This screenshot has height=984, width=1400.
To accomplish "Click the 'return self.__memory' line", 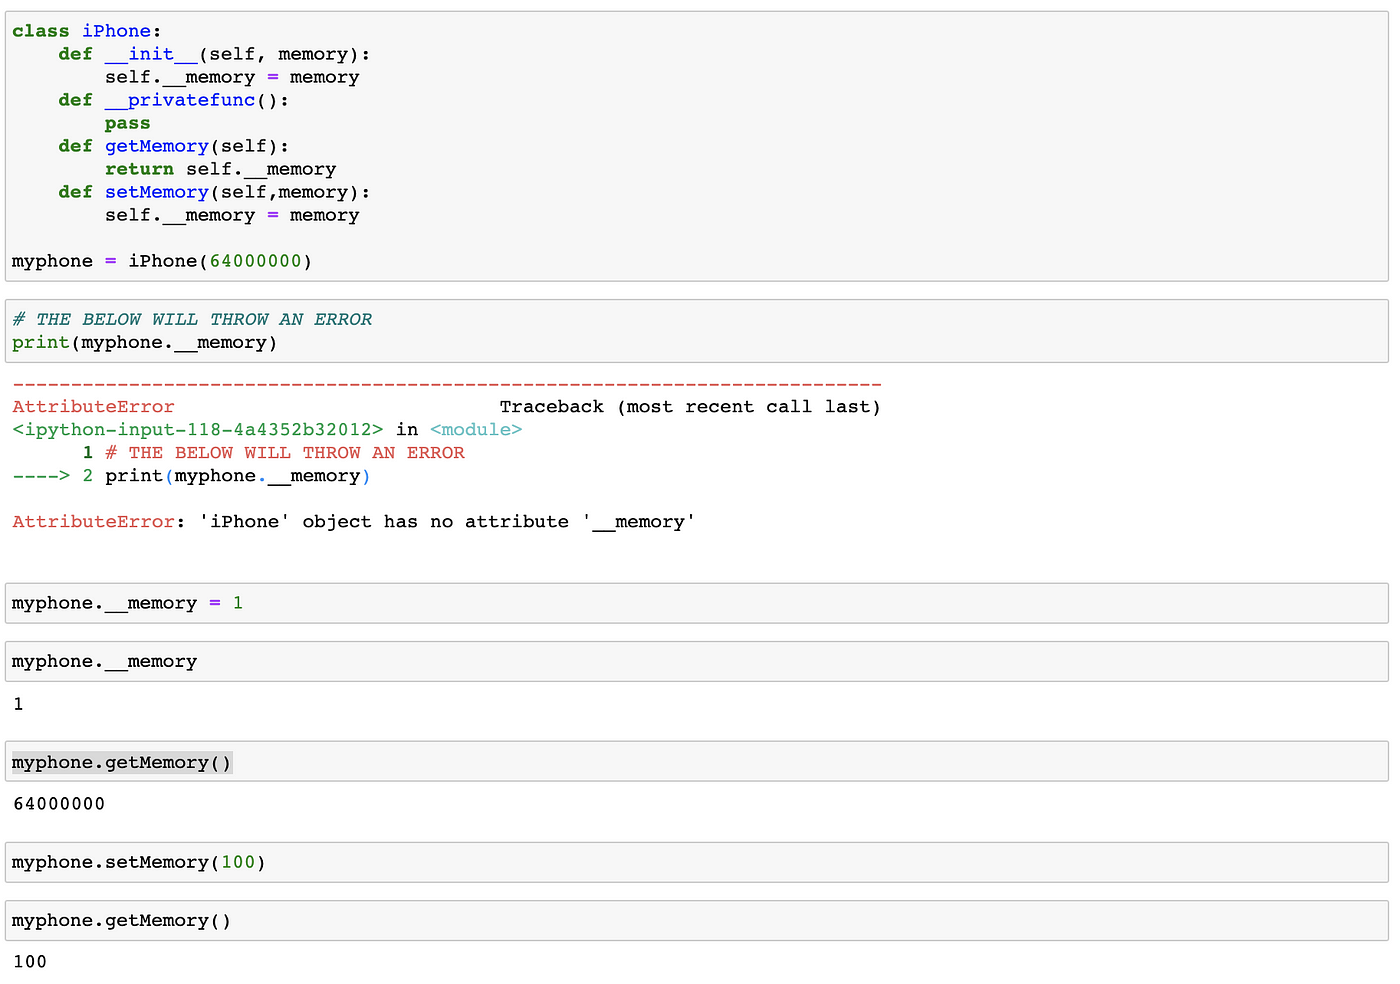I will pyautogui.click(x=220, y=169).
